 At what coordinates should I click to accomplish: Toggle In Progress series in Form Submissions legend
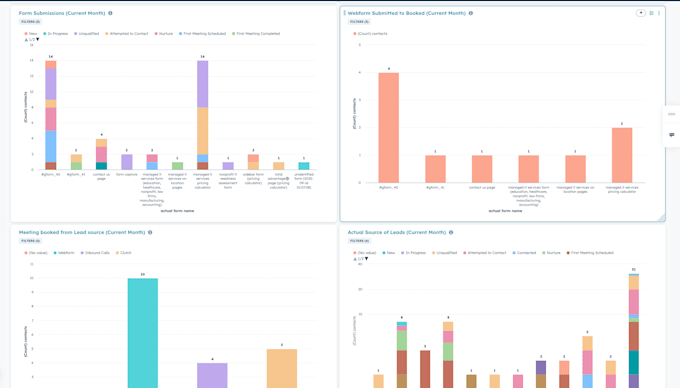56,33
